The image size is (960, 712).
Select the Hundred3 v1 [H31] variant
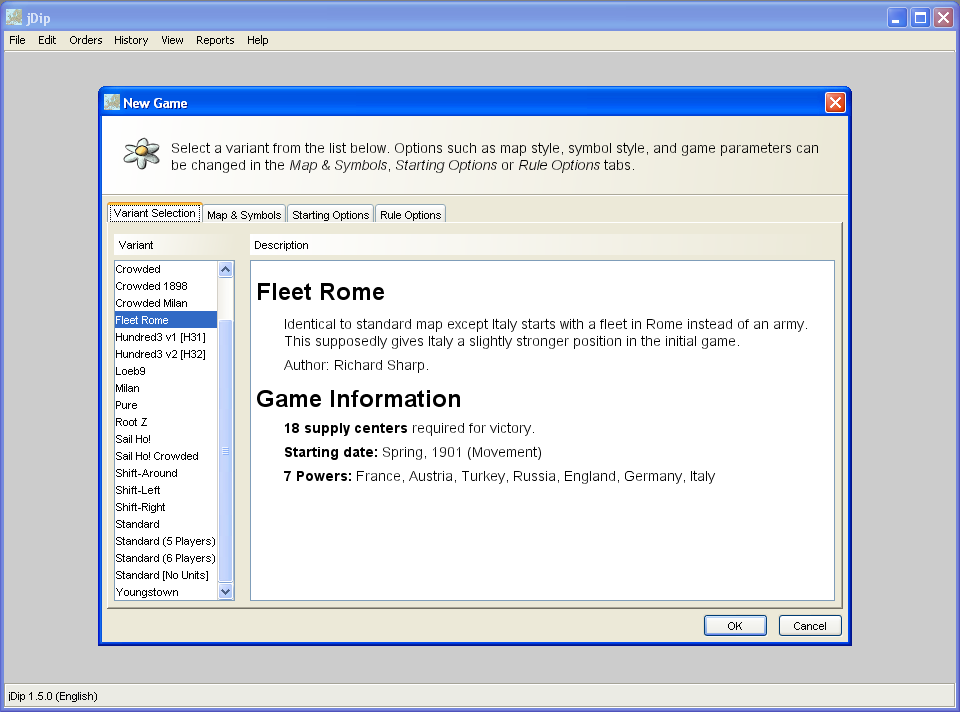165,337
